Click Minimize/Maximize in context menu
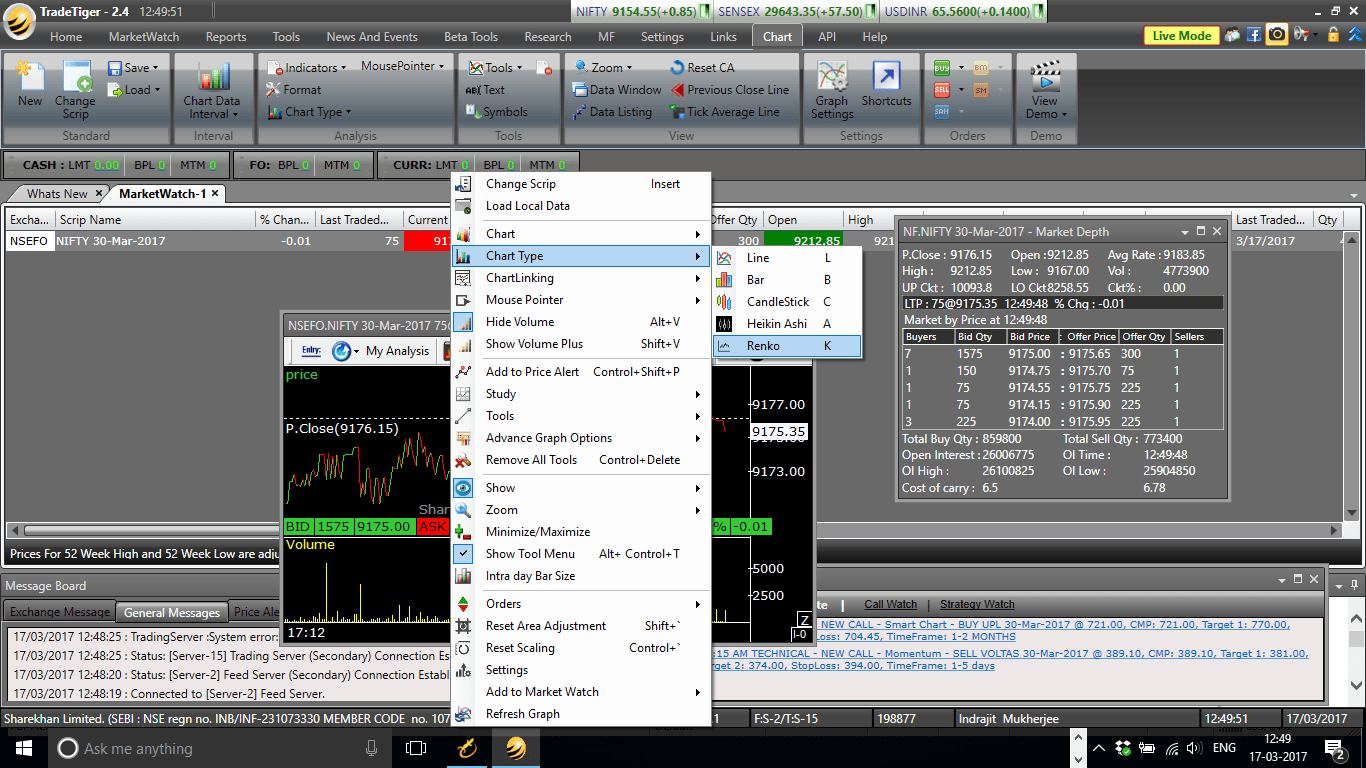The image size is (1366, 768). [581, 532]
